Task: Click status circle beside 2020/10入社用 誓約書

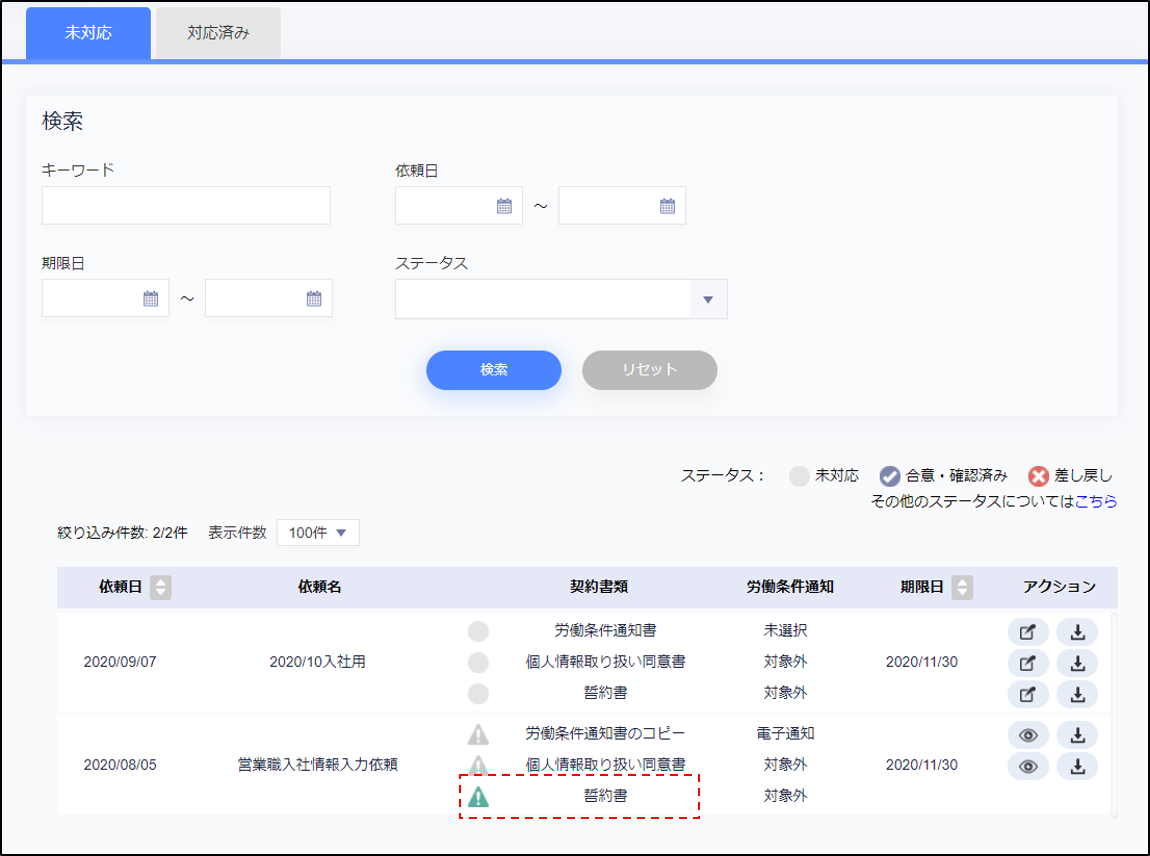Action: (478, 693)
